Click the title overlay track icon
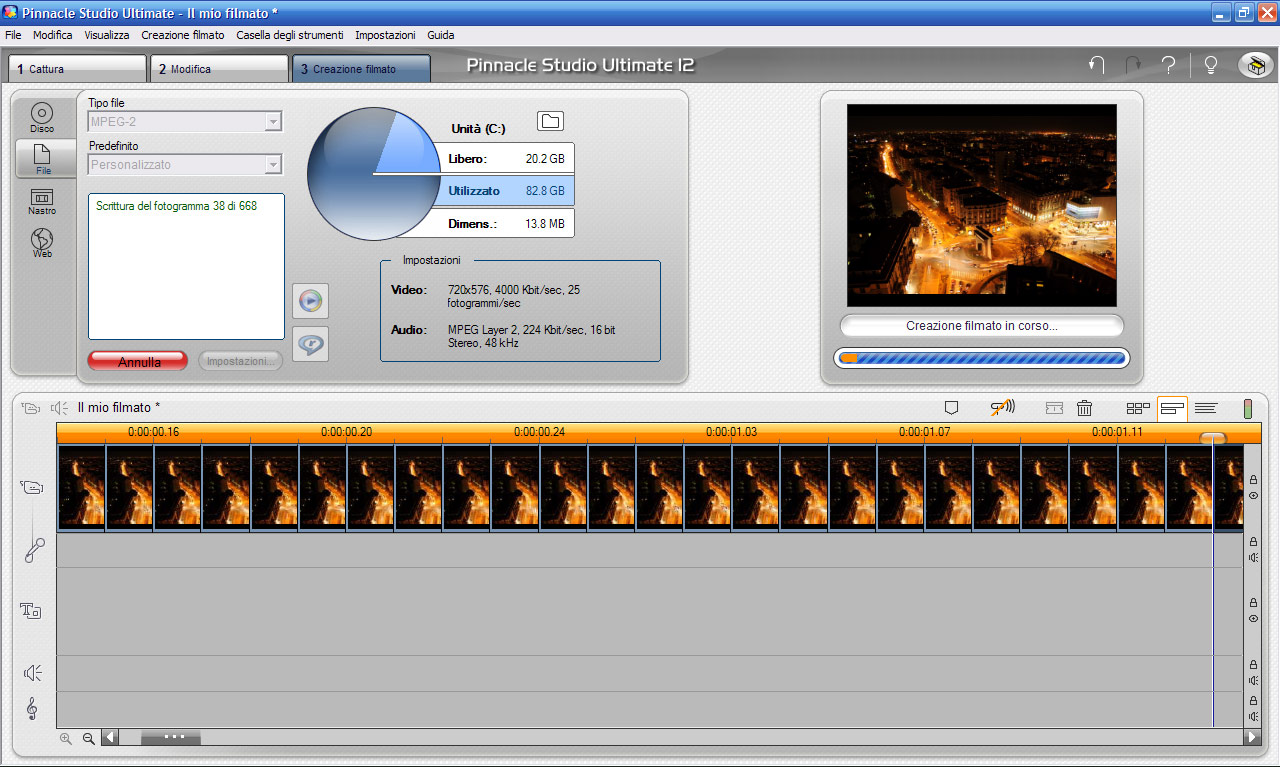The image size is (1280, 767). [31, 610]
